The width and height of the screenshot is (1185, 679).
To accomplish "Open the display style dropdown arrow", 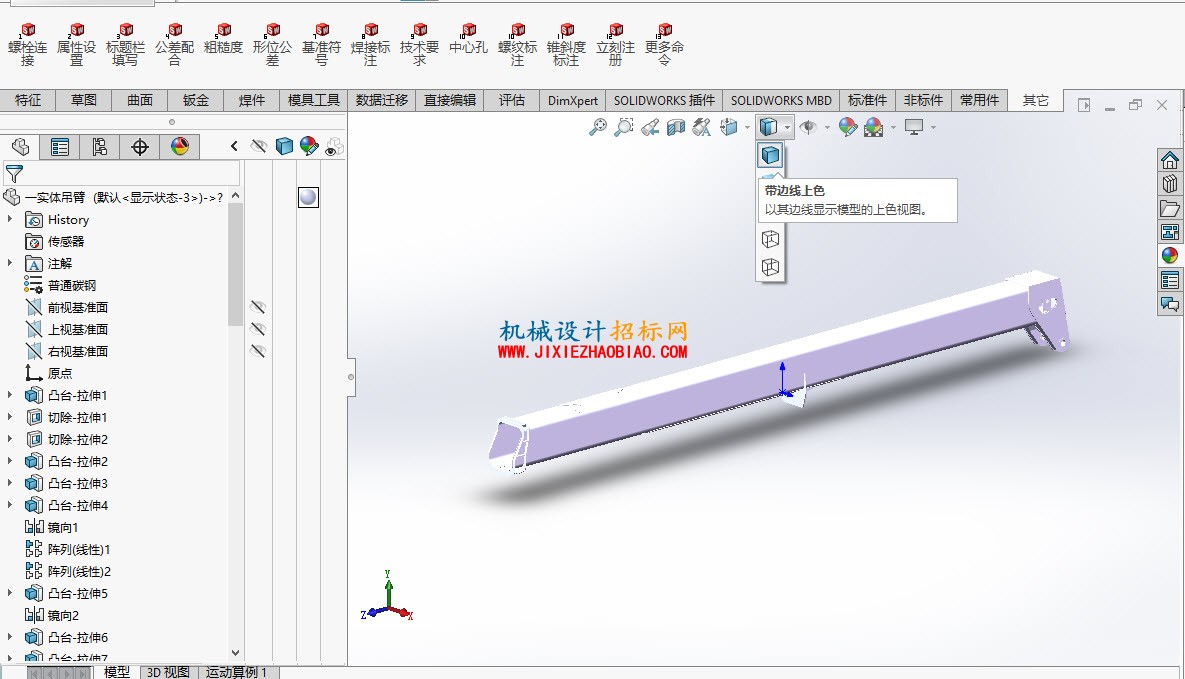I will coord(787,128).
